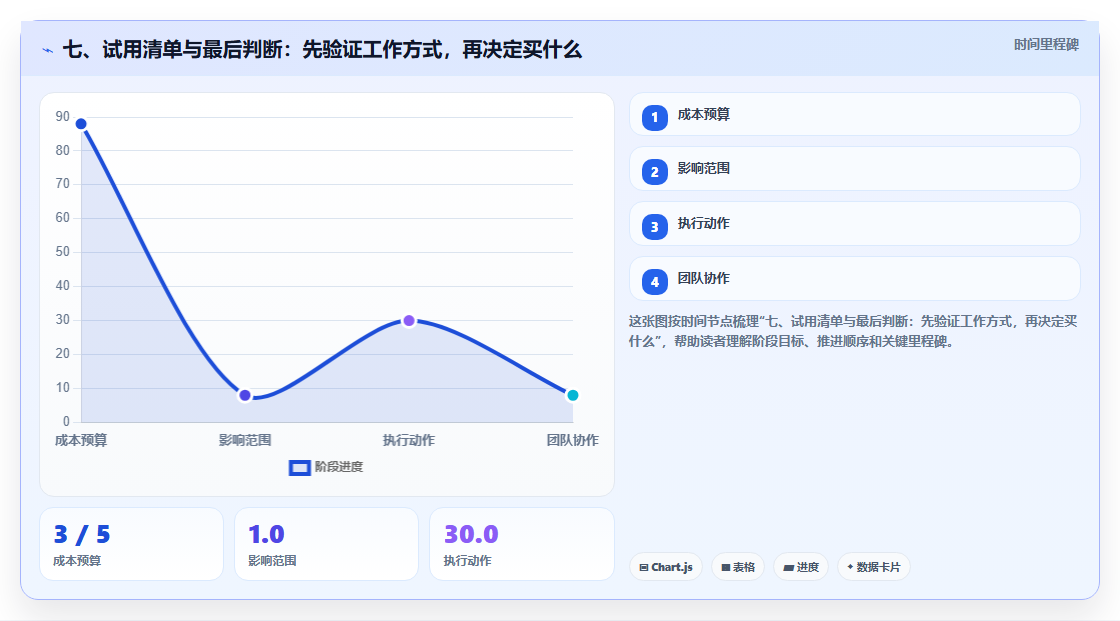Click the y-axis value 50

63,252
